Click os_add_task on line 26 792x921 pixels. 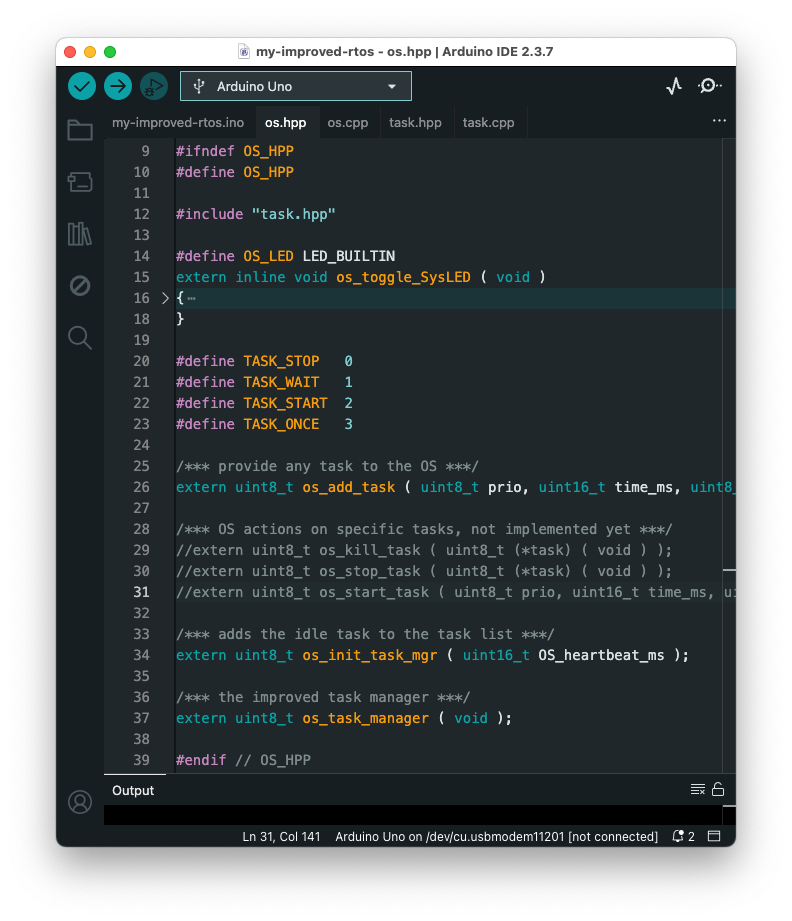349,488
